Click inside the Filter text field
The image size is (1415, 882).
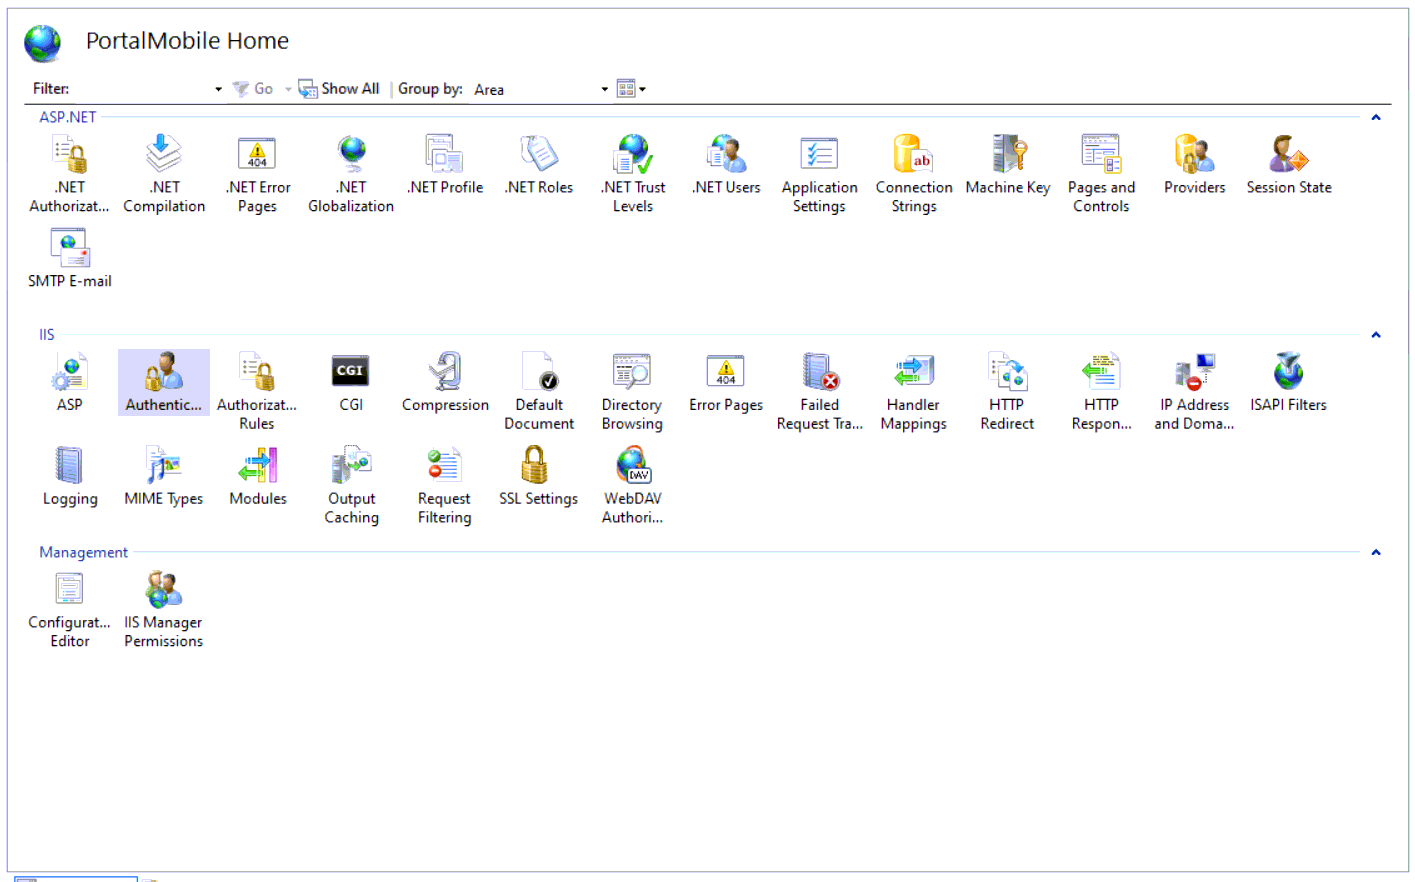tap(142, 89)
